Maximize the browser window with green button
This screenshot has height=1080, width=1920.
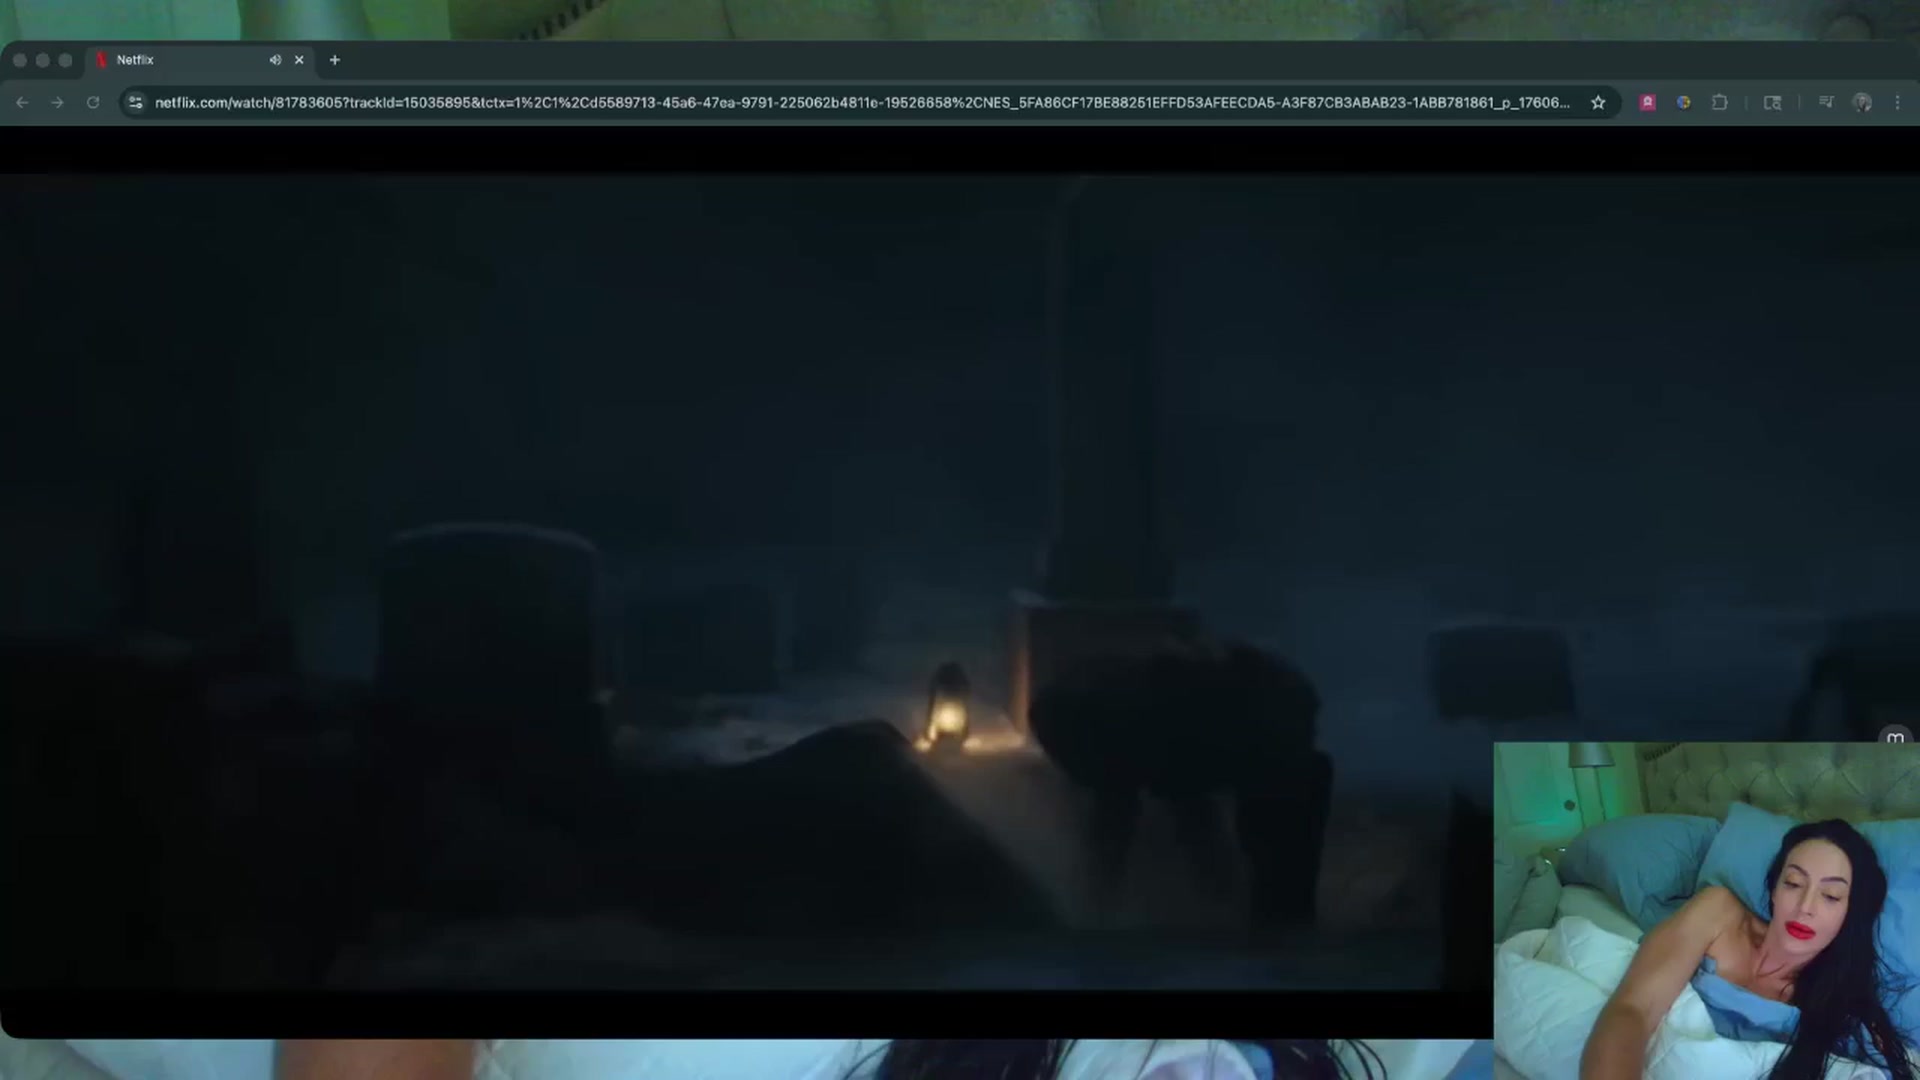click(66, 60)
